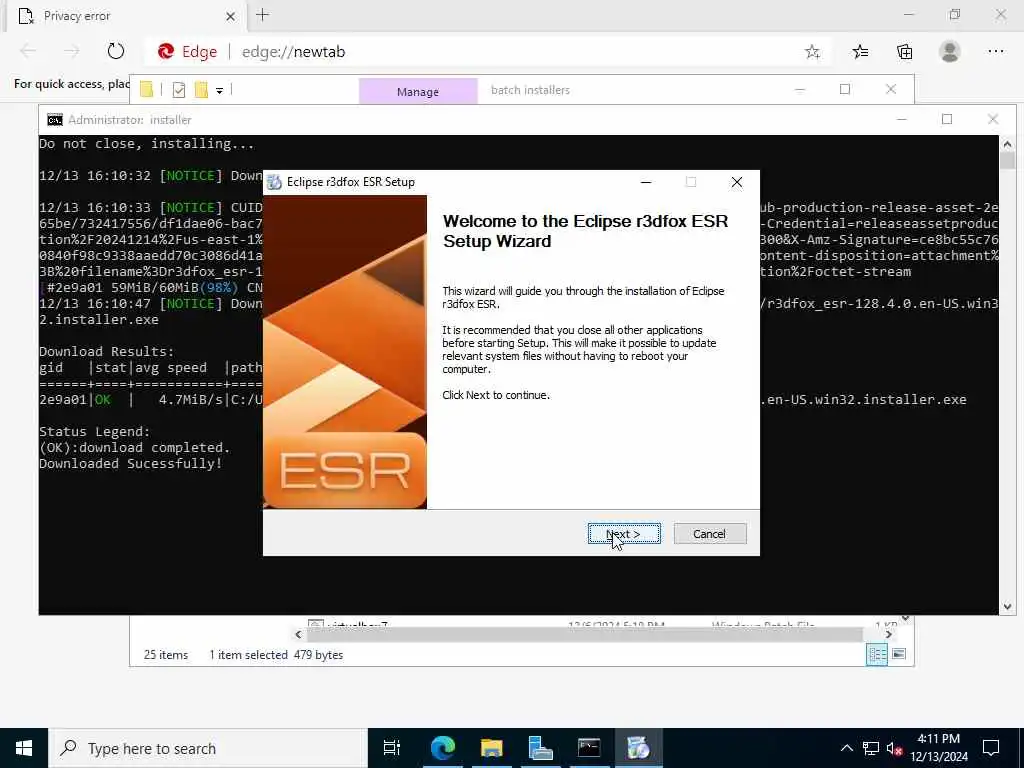Open Edge Settings and more menu
The height and width of the screenshot is (768, 1024).
(x=995, y=52)
